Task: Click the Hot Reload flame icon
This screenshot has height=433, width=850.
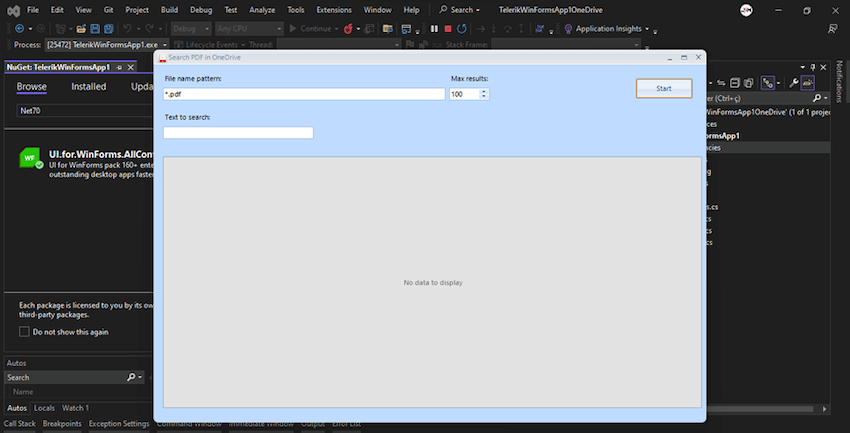Action: click(x=348, y=29)
